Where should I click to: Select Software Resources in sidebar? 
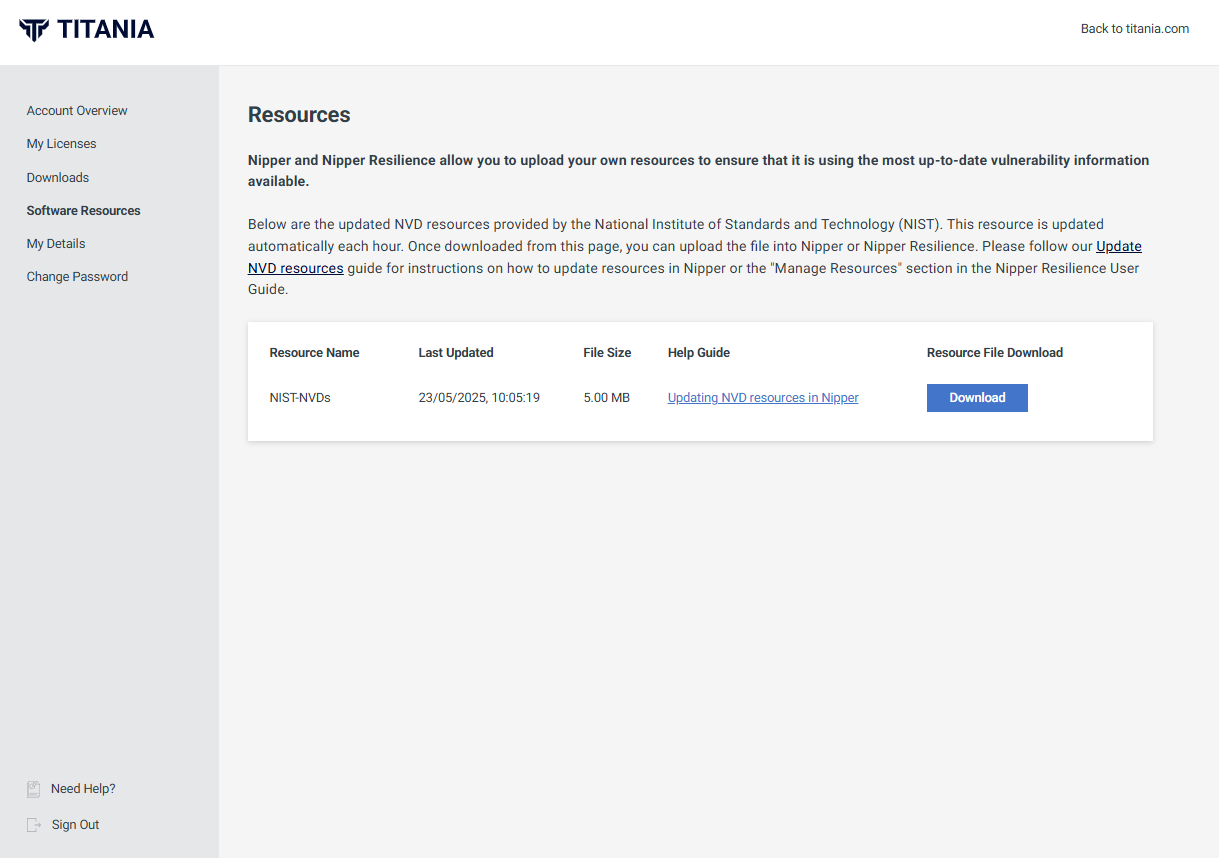pyautogui.click(x=84, y=211)
